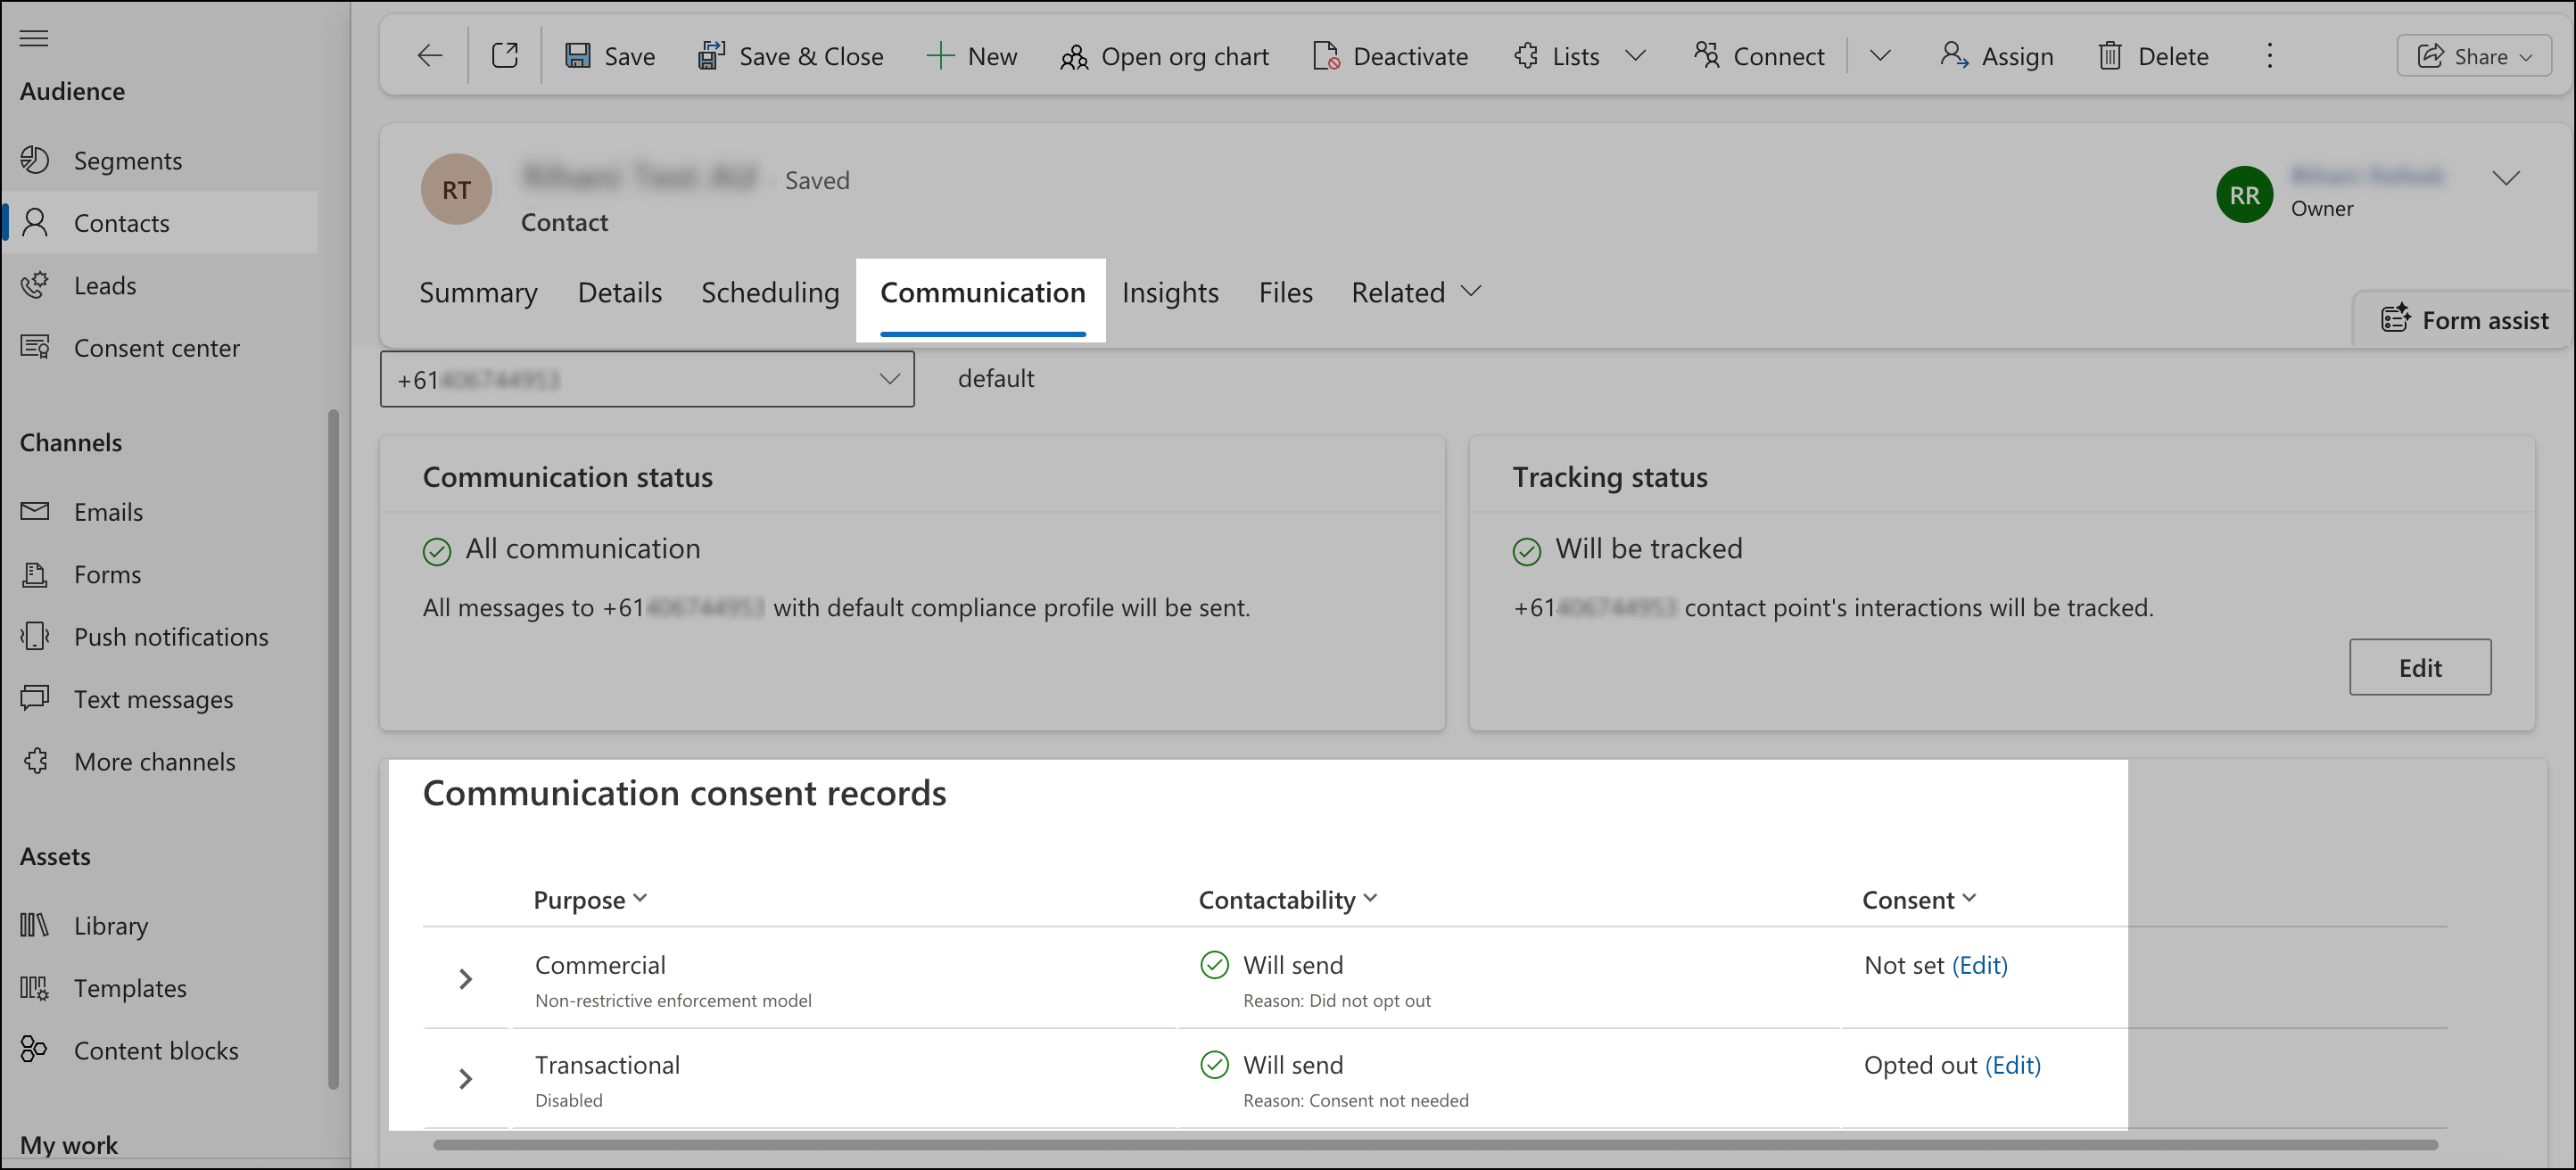The image size is (2576, 1170).
Task: Expand the Transactional consent row
Action: coord(465,1079)
